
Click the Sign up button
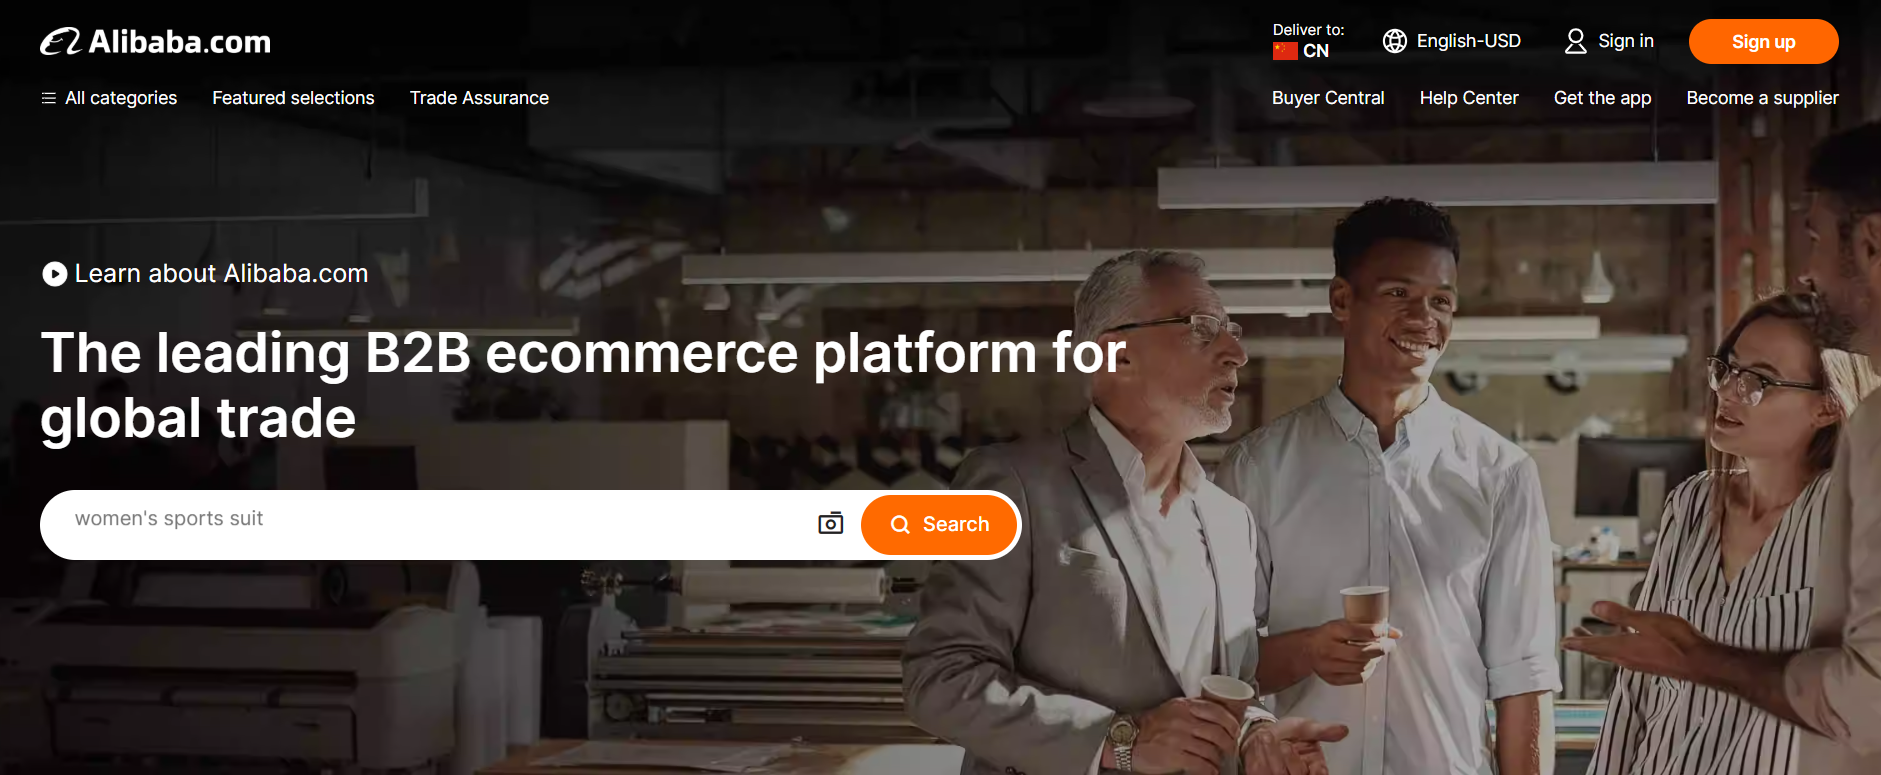click(1764, 42)
